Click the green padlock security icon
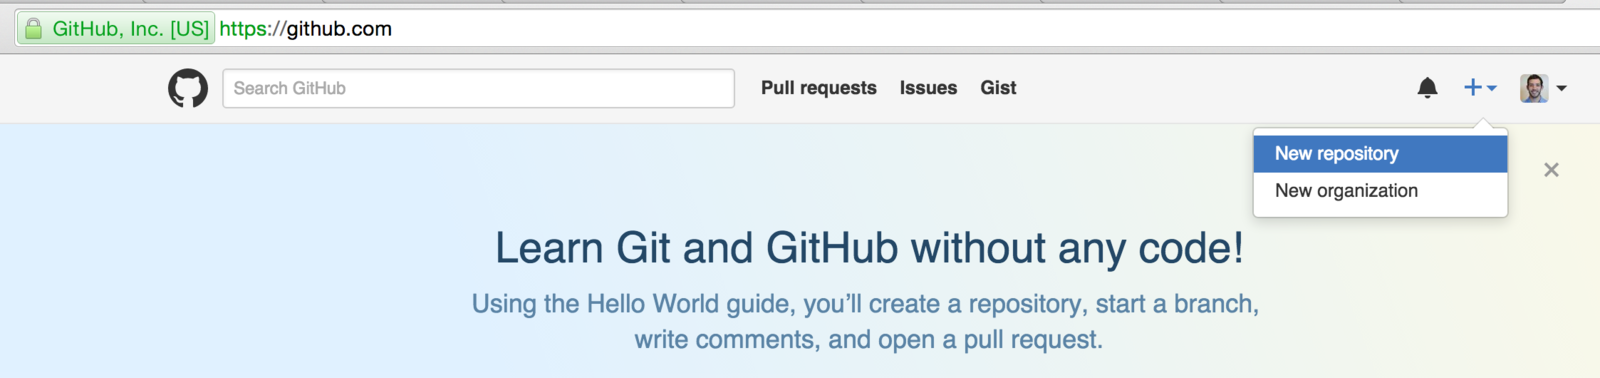 pos(33,29)
